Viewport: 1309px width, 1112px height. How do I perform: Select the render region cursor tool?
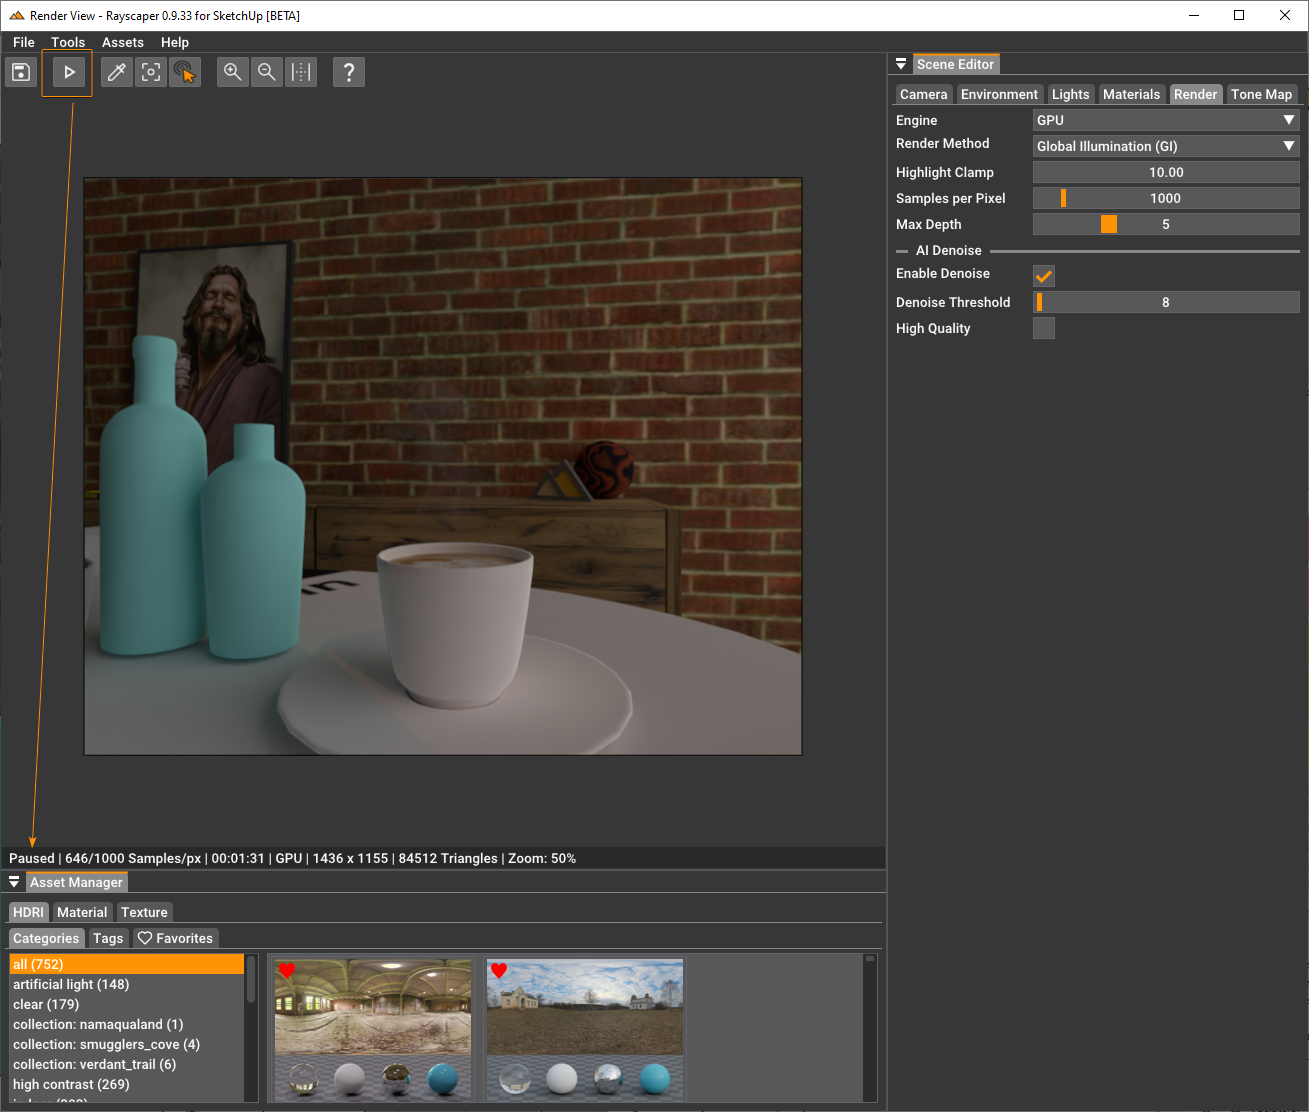pyautogui.click(x=185, y=72)
